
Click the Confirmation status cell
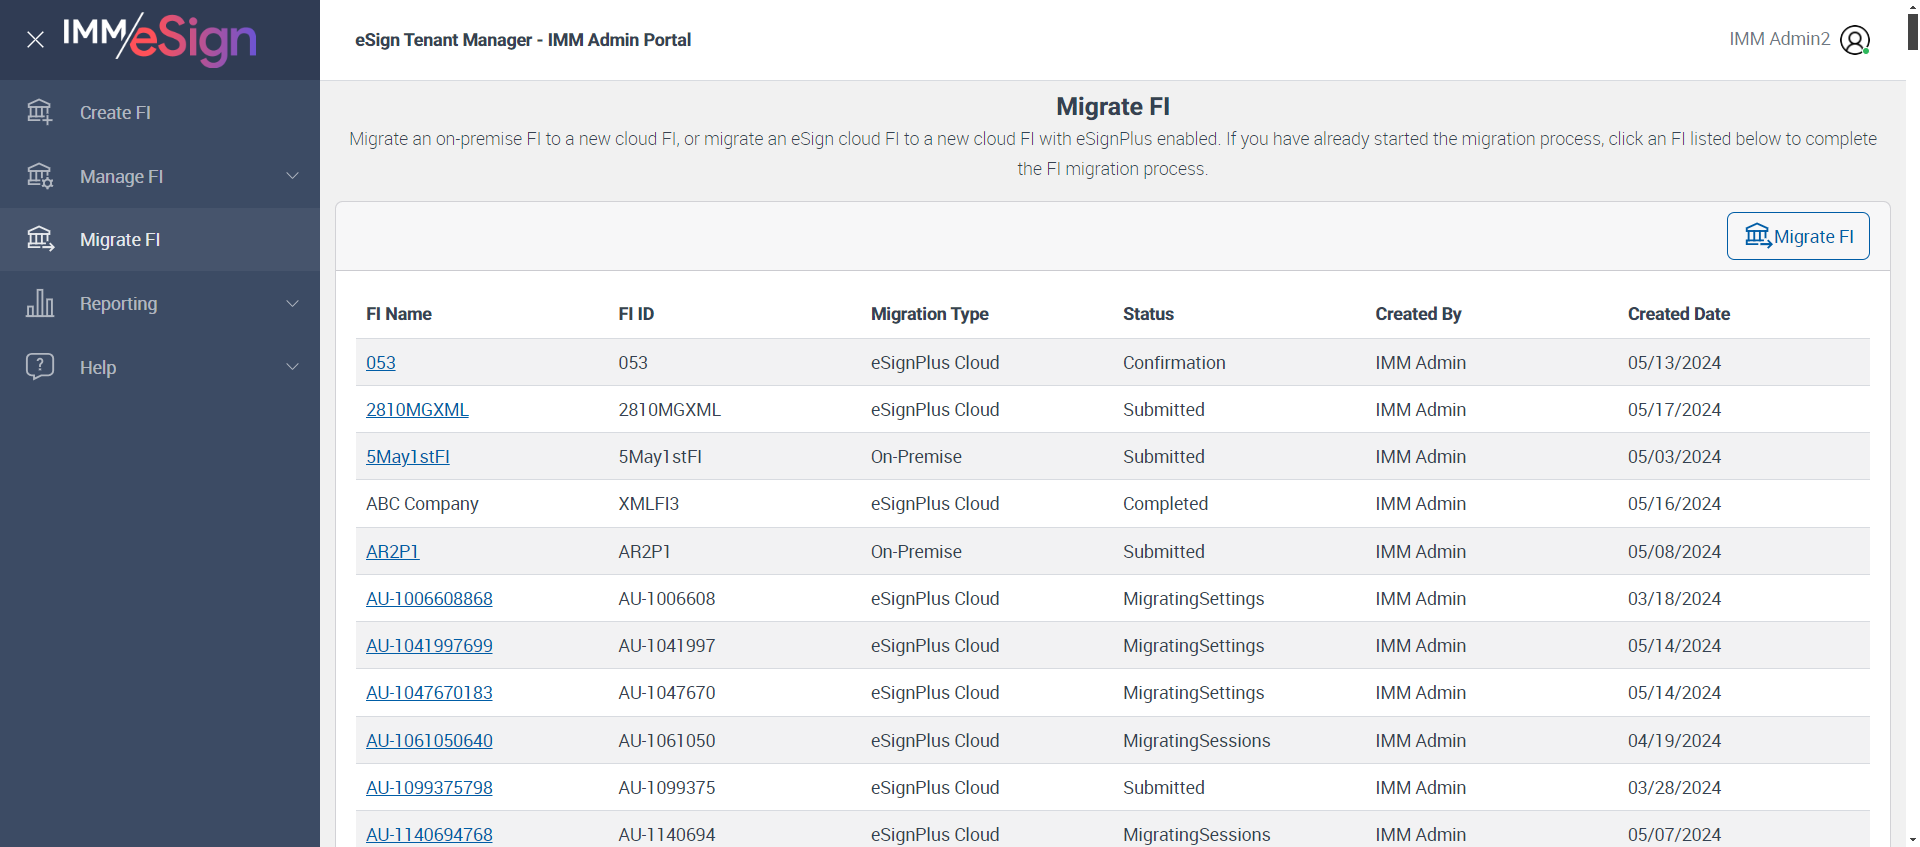tap(1174, 363)
